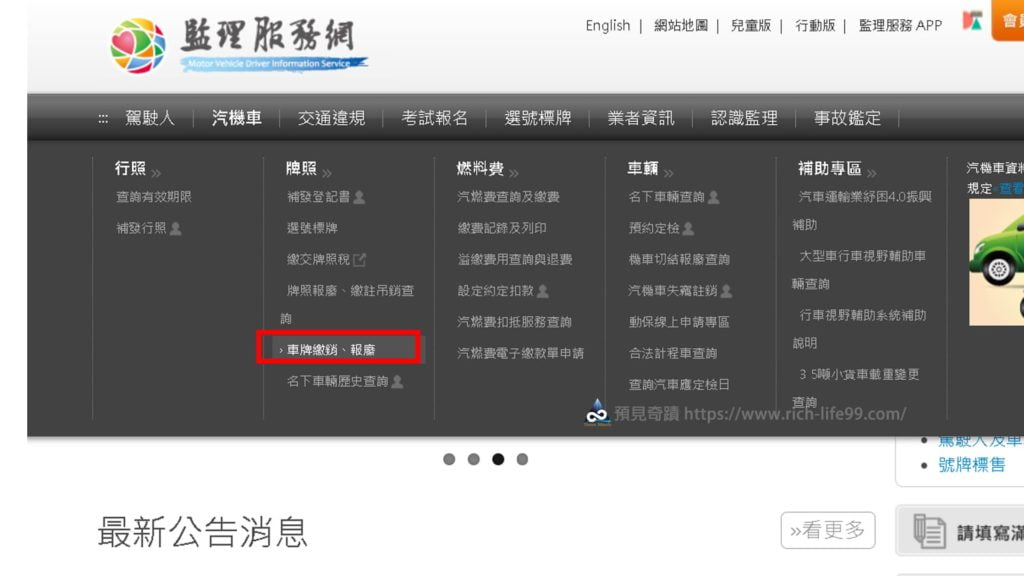Expand the 燃料費 category heading arrows

pos(514,173)
